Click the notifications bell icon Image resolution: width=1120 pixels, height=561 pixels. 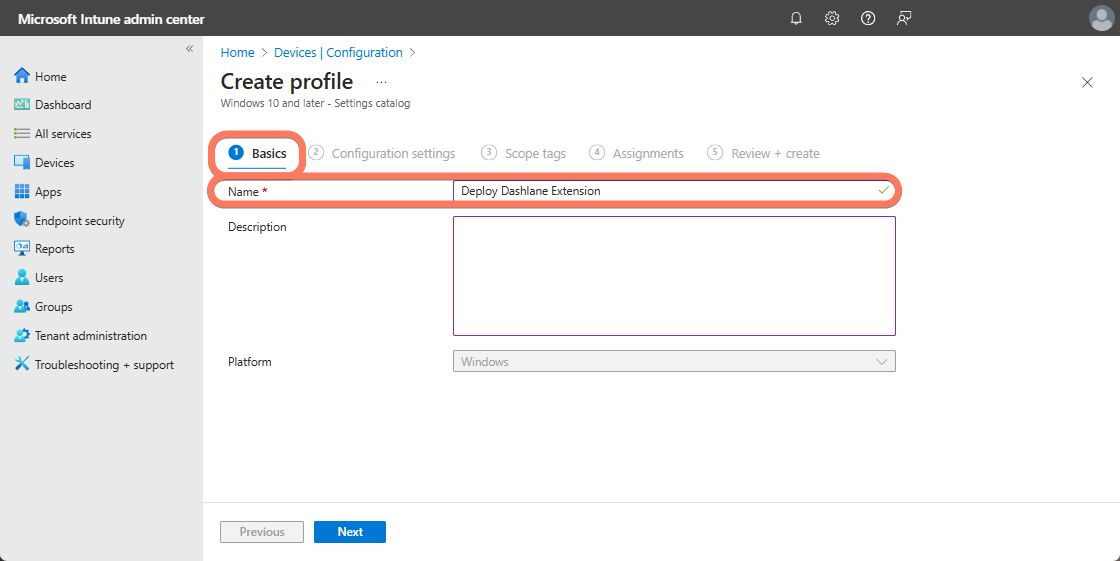796,18
